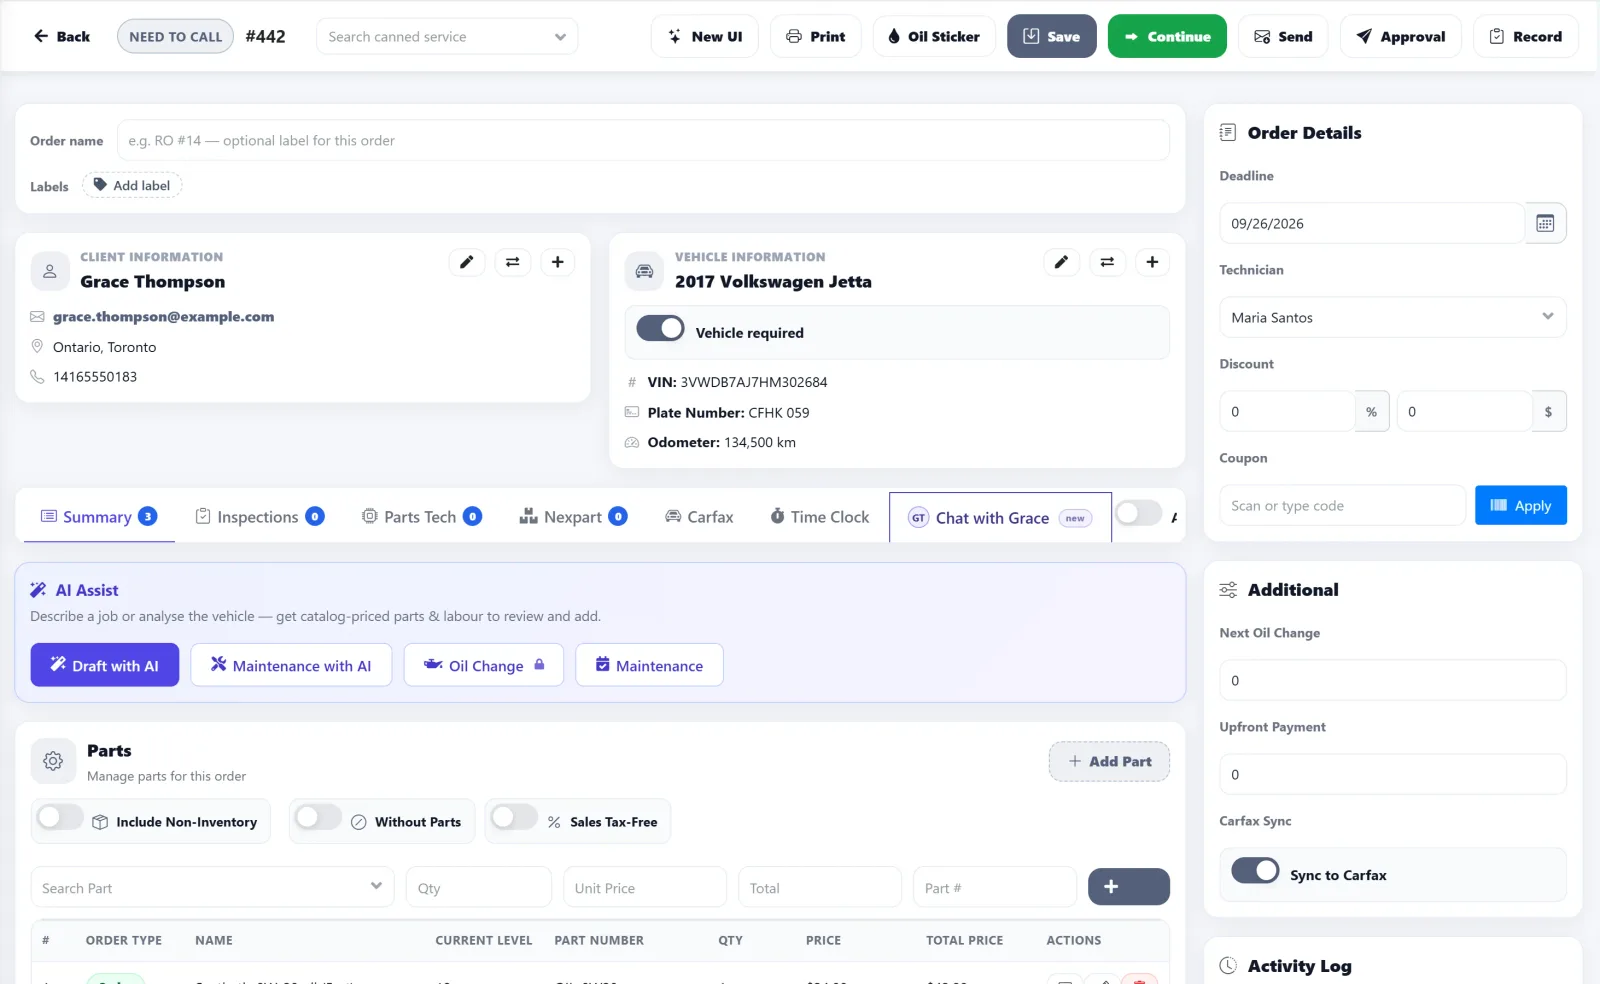Change the NEED TO CALL status pill
Image resolution: width=1600 pixels, height=984 pixels.
pyautogui.click(x=175, y=37)
